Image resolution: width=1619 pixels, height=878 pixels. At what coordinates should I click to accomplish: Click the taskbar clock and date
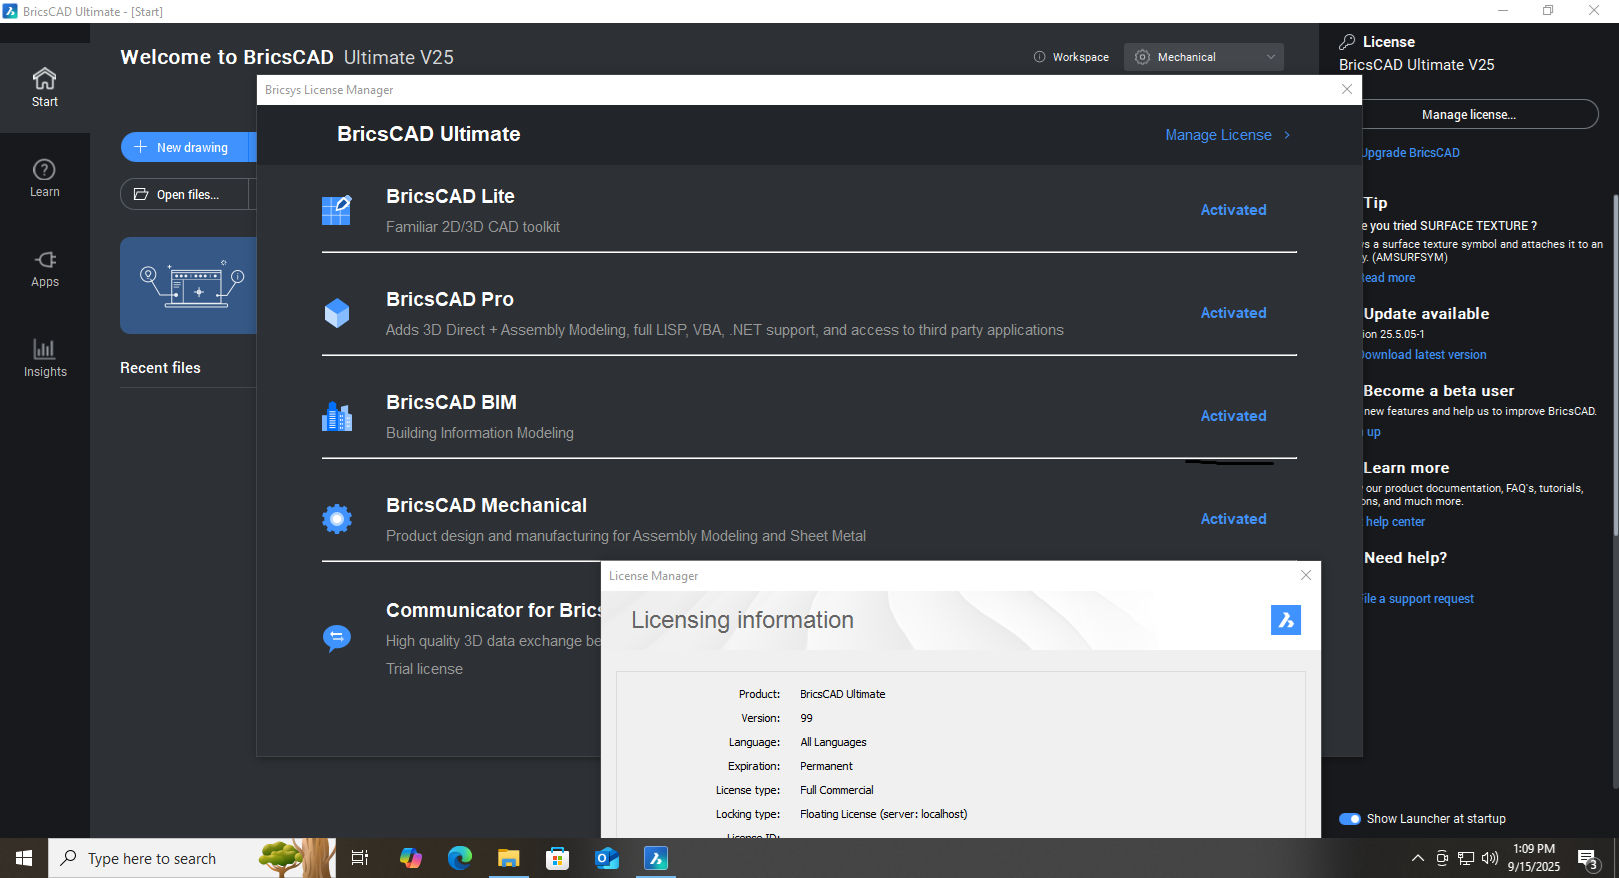point(1534,858)
